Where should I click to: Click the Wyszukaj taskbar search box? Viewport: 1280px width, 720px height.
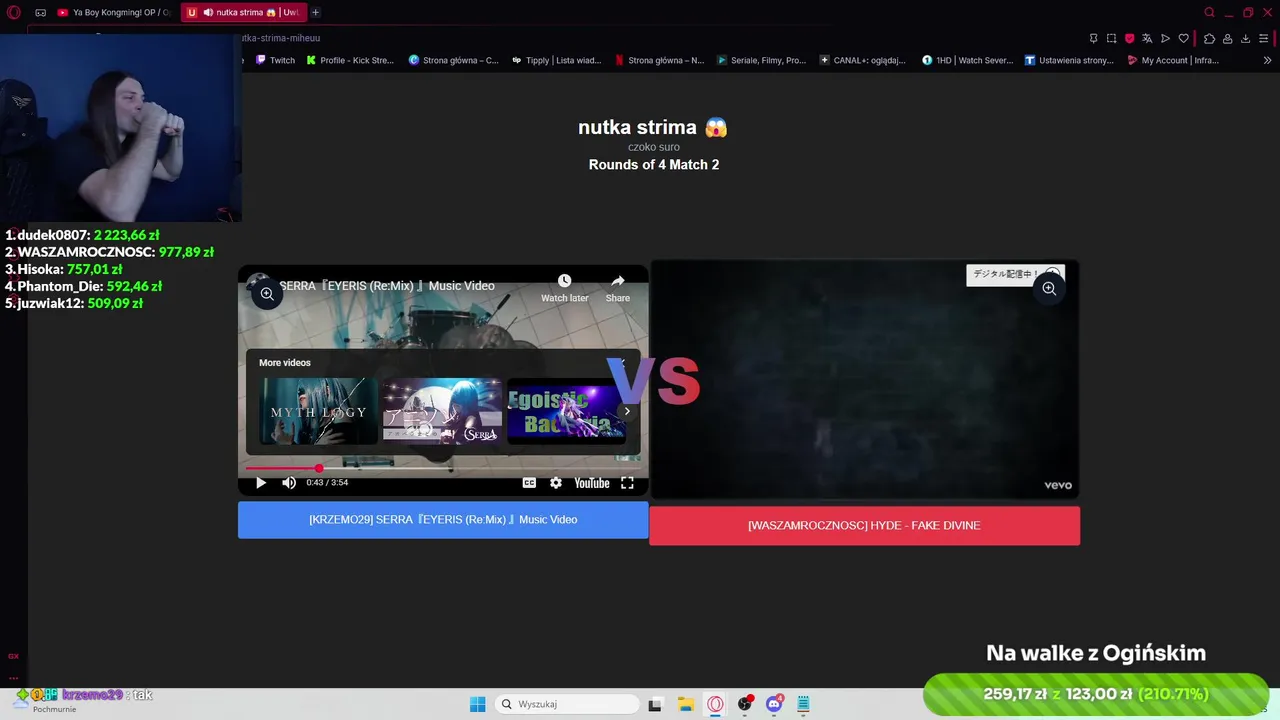pos(568,704)
